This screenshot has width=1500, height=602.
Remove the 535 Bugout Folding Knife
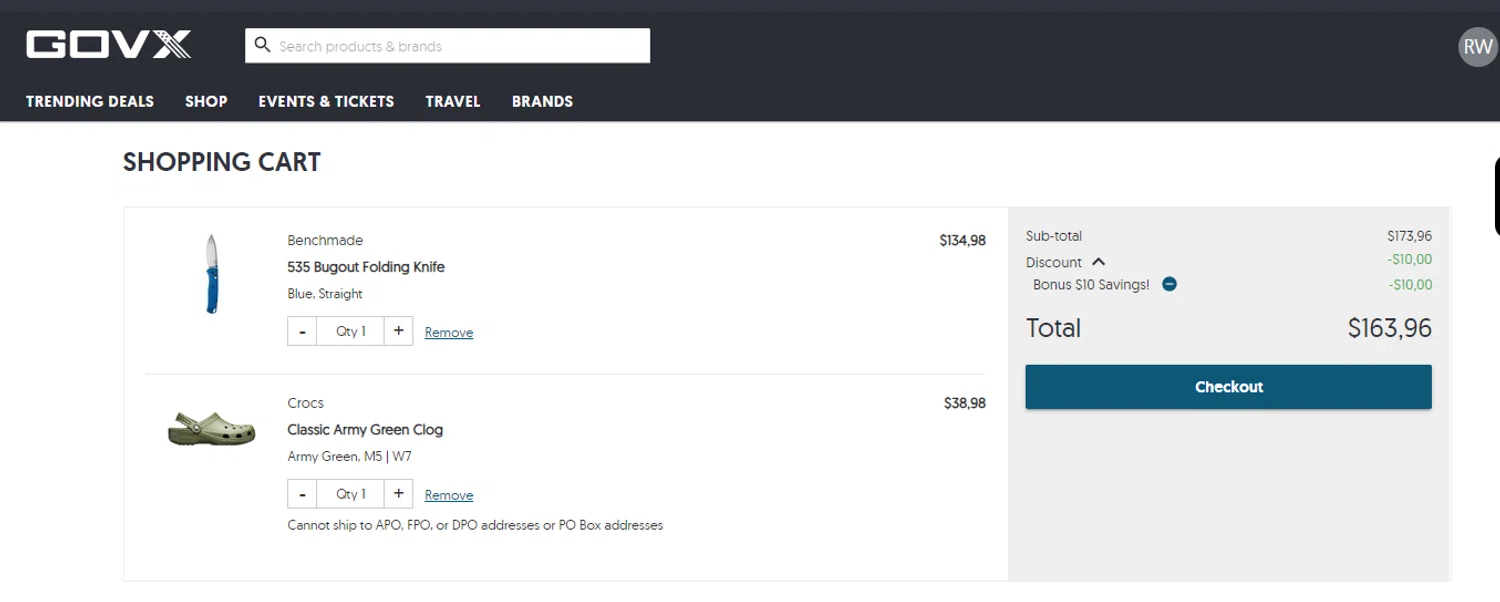(x=449, y=333)
